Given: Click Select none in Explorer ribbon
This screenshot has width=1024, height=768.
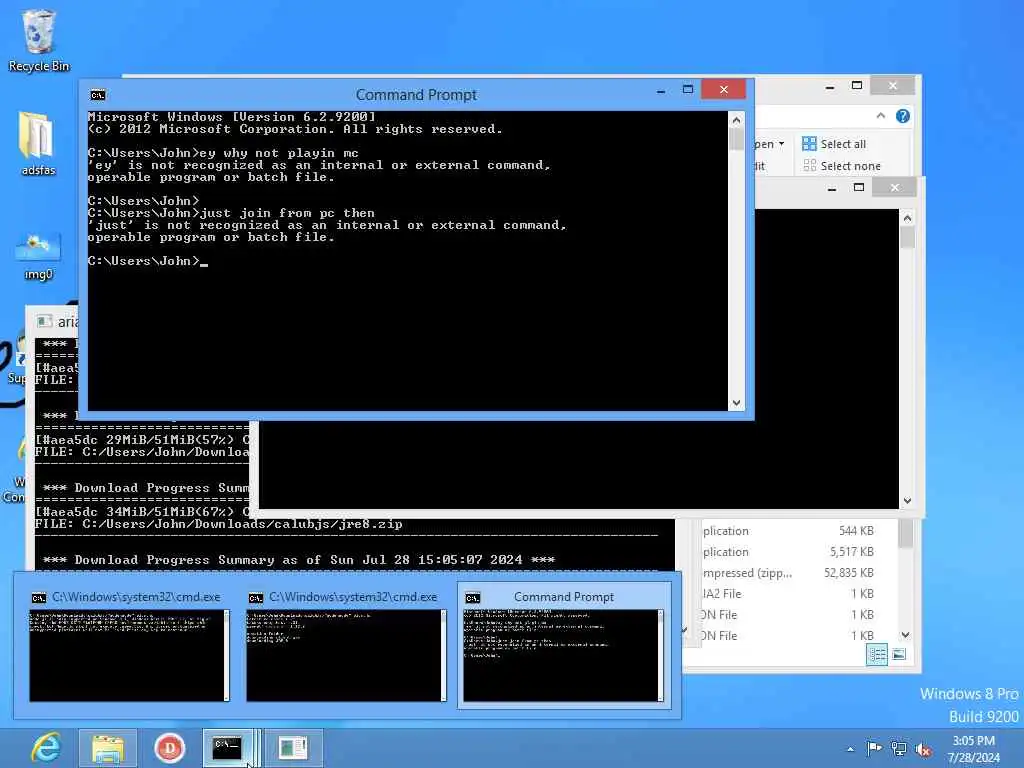Looking at the screenshot, I should (x=842, y=166).
